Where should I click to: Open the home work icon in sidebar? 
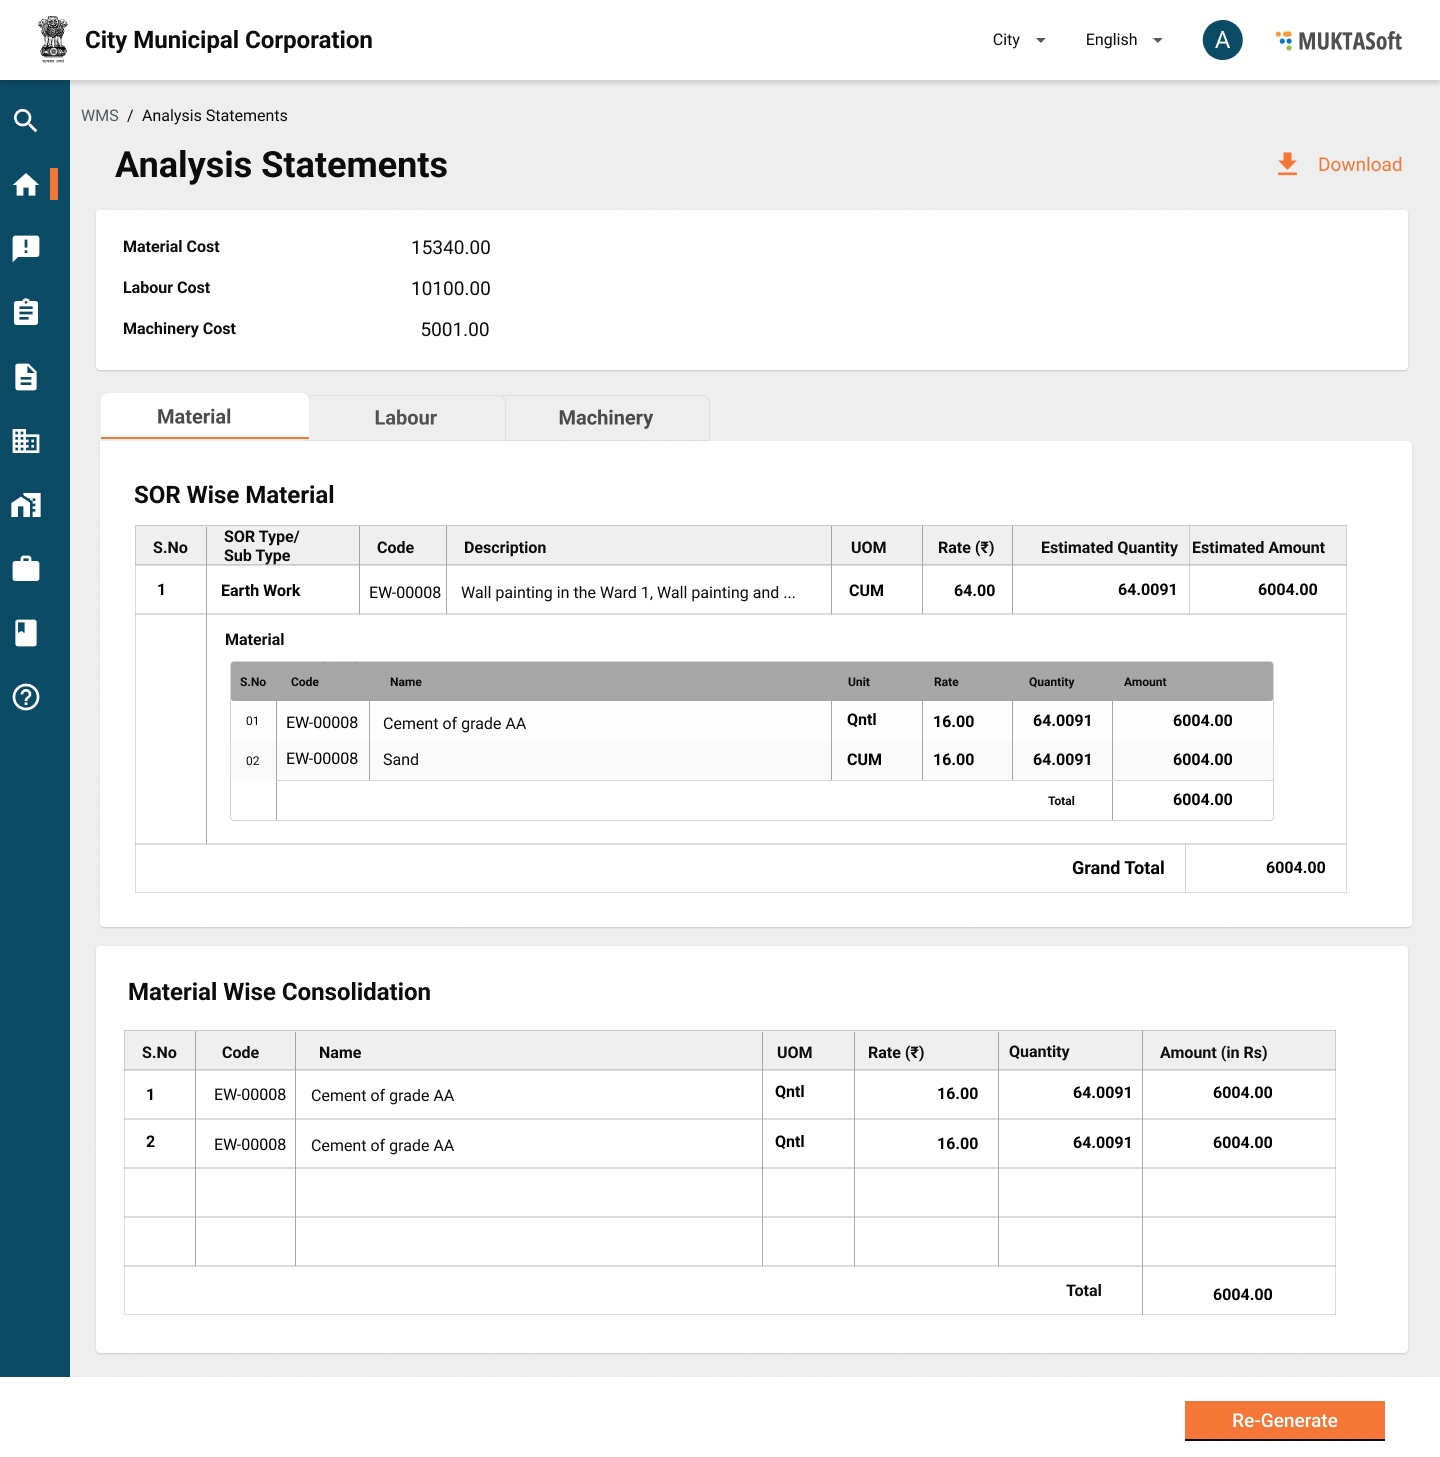pos(26,505)
